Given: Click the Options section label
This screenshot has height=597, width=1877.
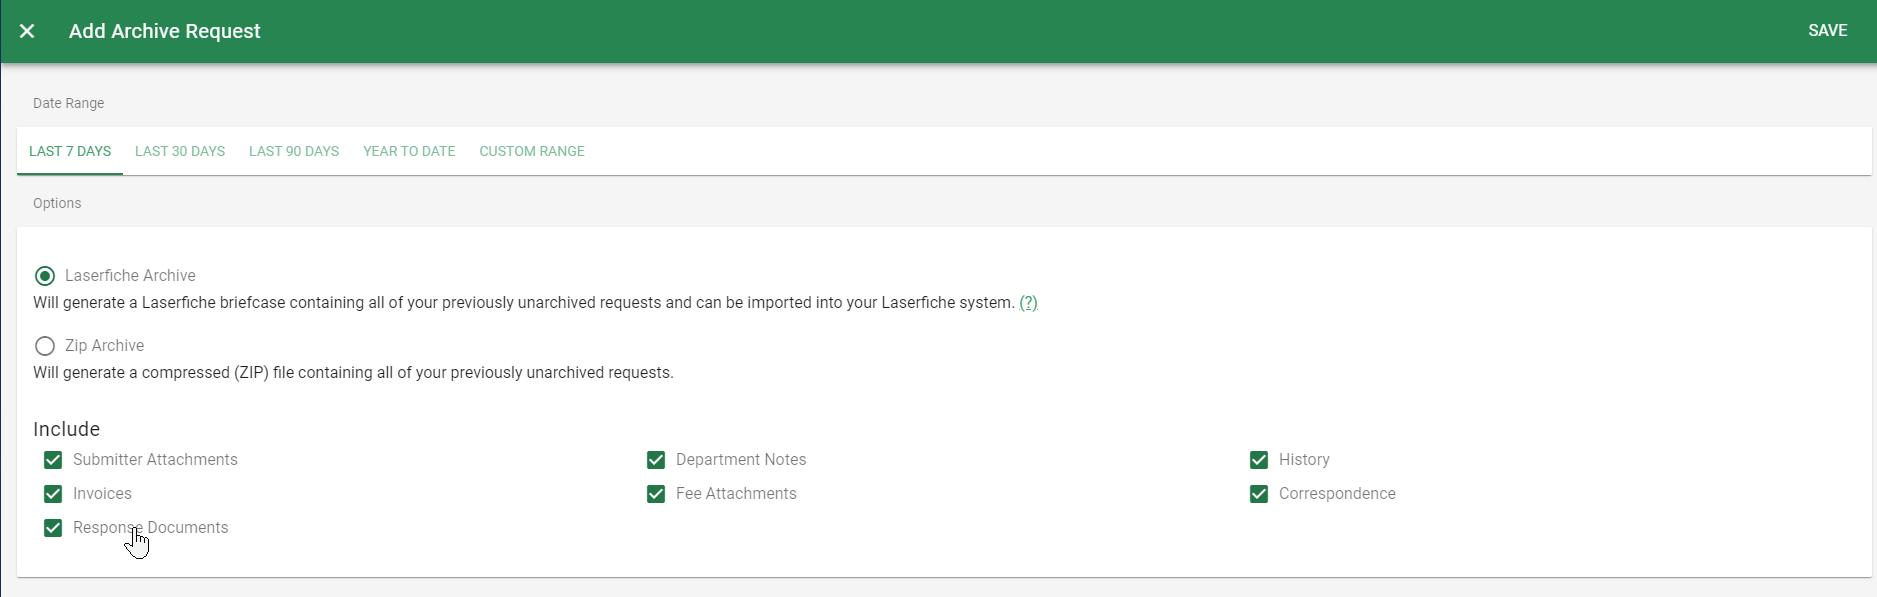Looking at the screenshot, I should pos(57,203).
